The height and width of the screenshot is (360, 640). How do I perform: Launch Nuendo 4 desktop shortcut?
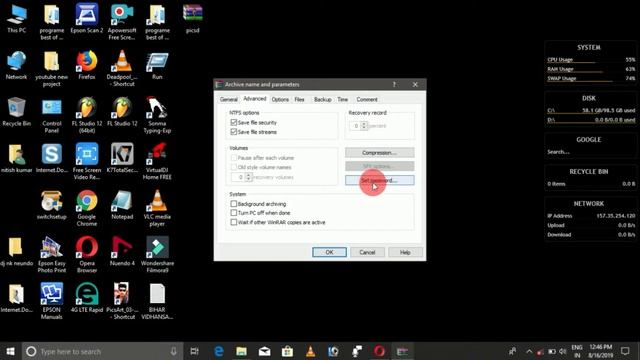click(122, 251)
